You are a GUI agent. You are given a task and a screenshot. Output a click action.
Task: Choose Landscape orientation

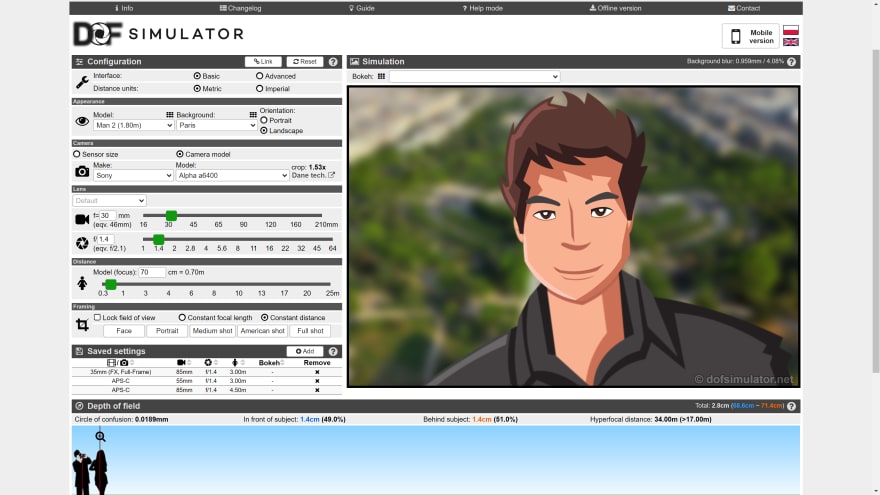coord(264,130)
